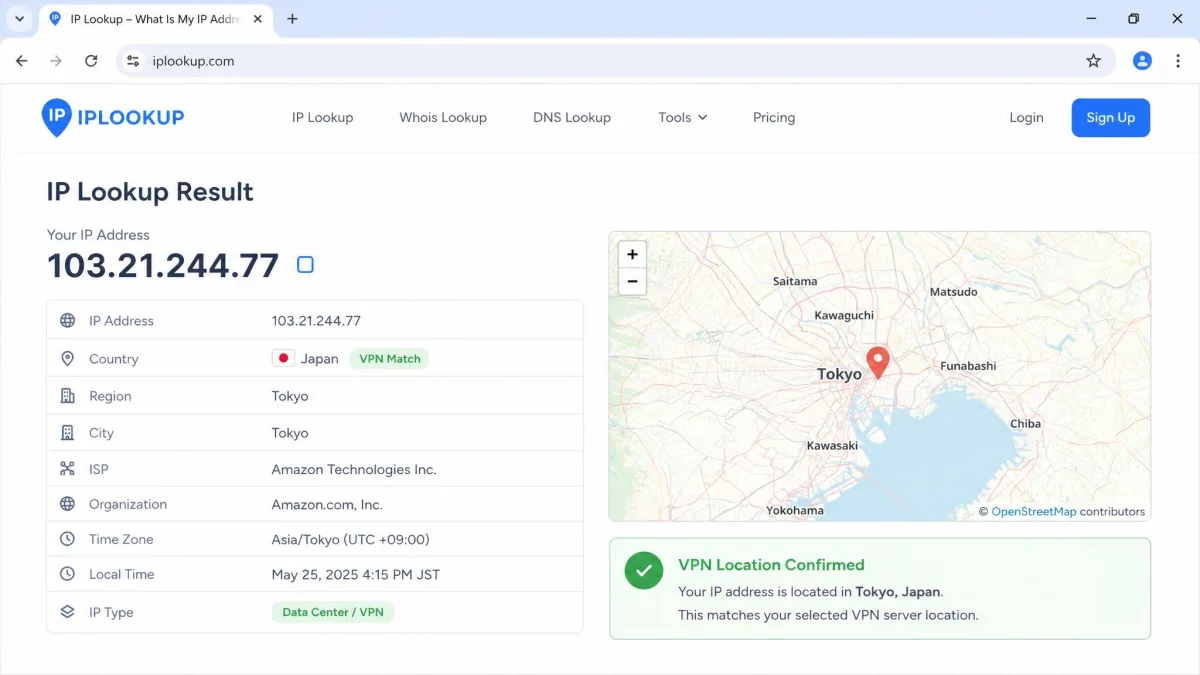
Task: Click the Kawasaki label on the map
Action: [x=832, y=446]
